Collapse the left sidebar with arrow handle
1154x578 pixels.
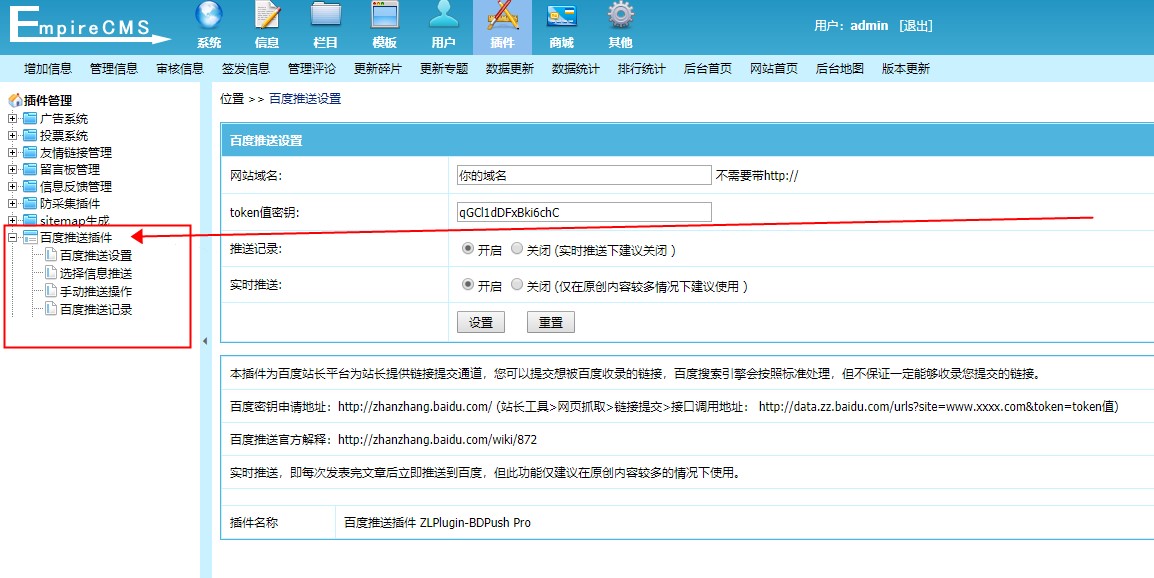click(x=205, y=341)
